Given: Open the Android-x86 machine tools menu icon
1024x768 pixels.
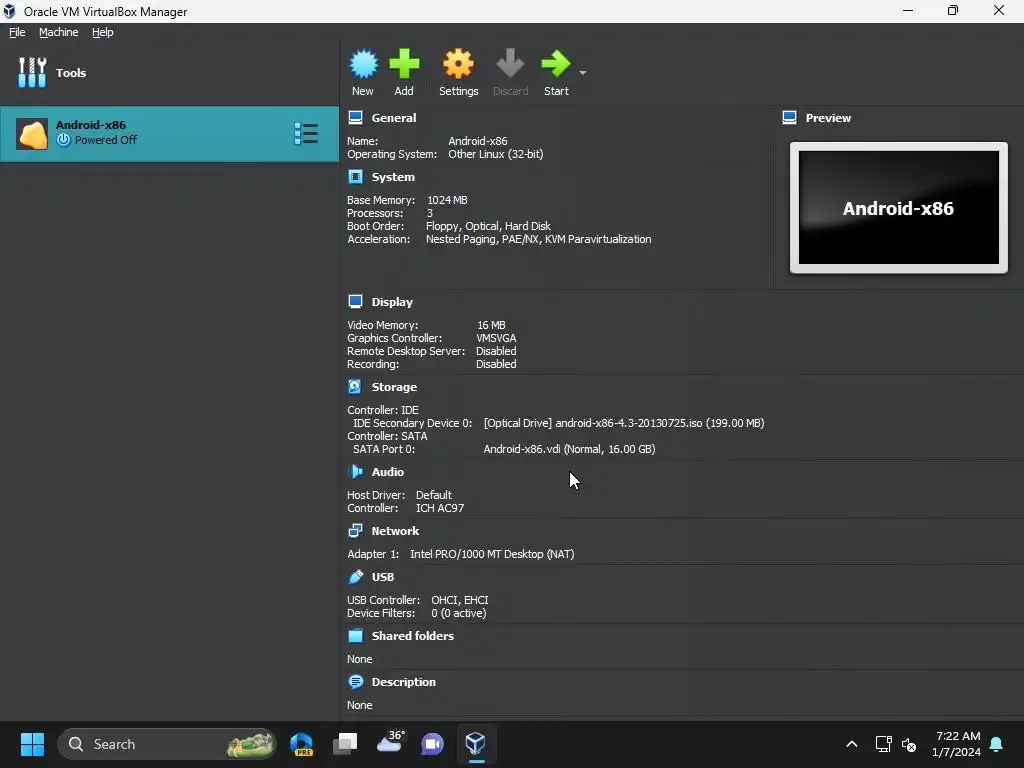Looking at the screenshot, I should pos(306,134).
